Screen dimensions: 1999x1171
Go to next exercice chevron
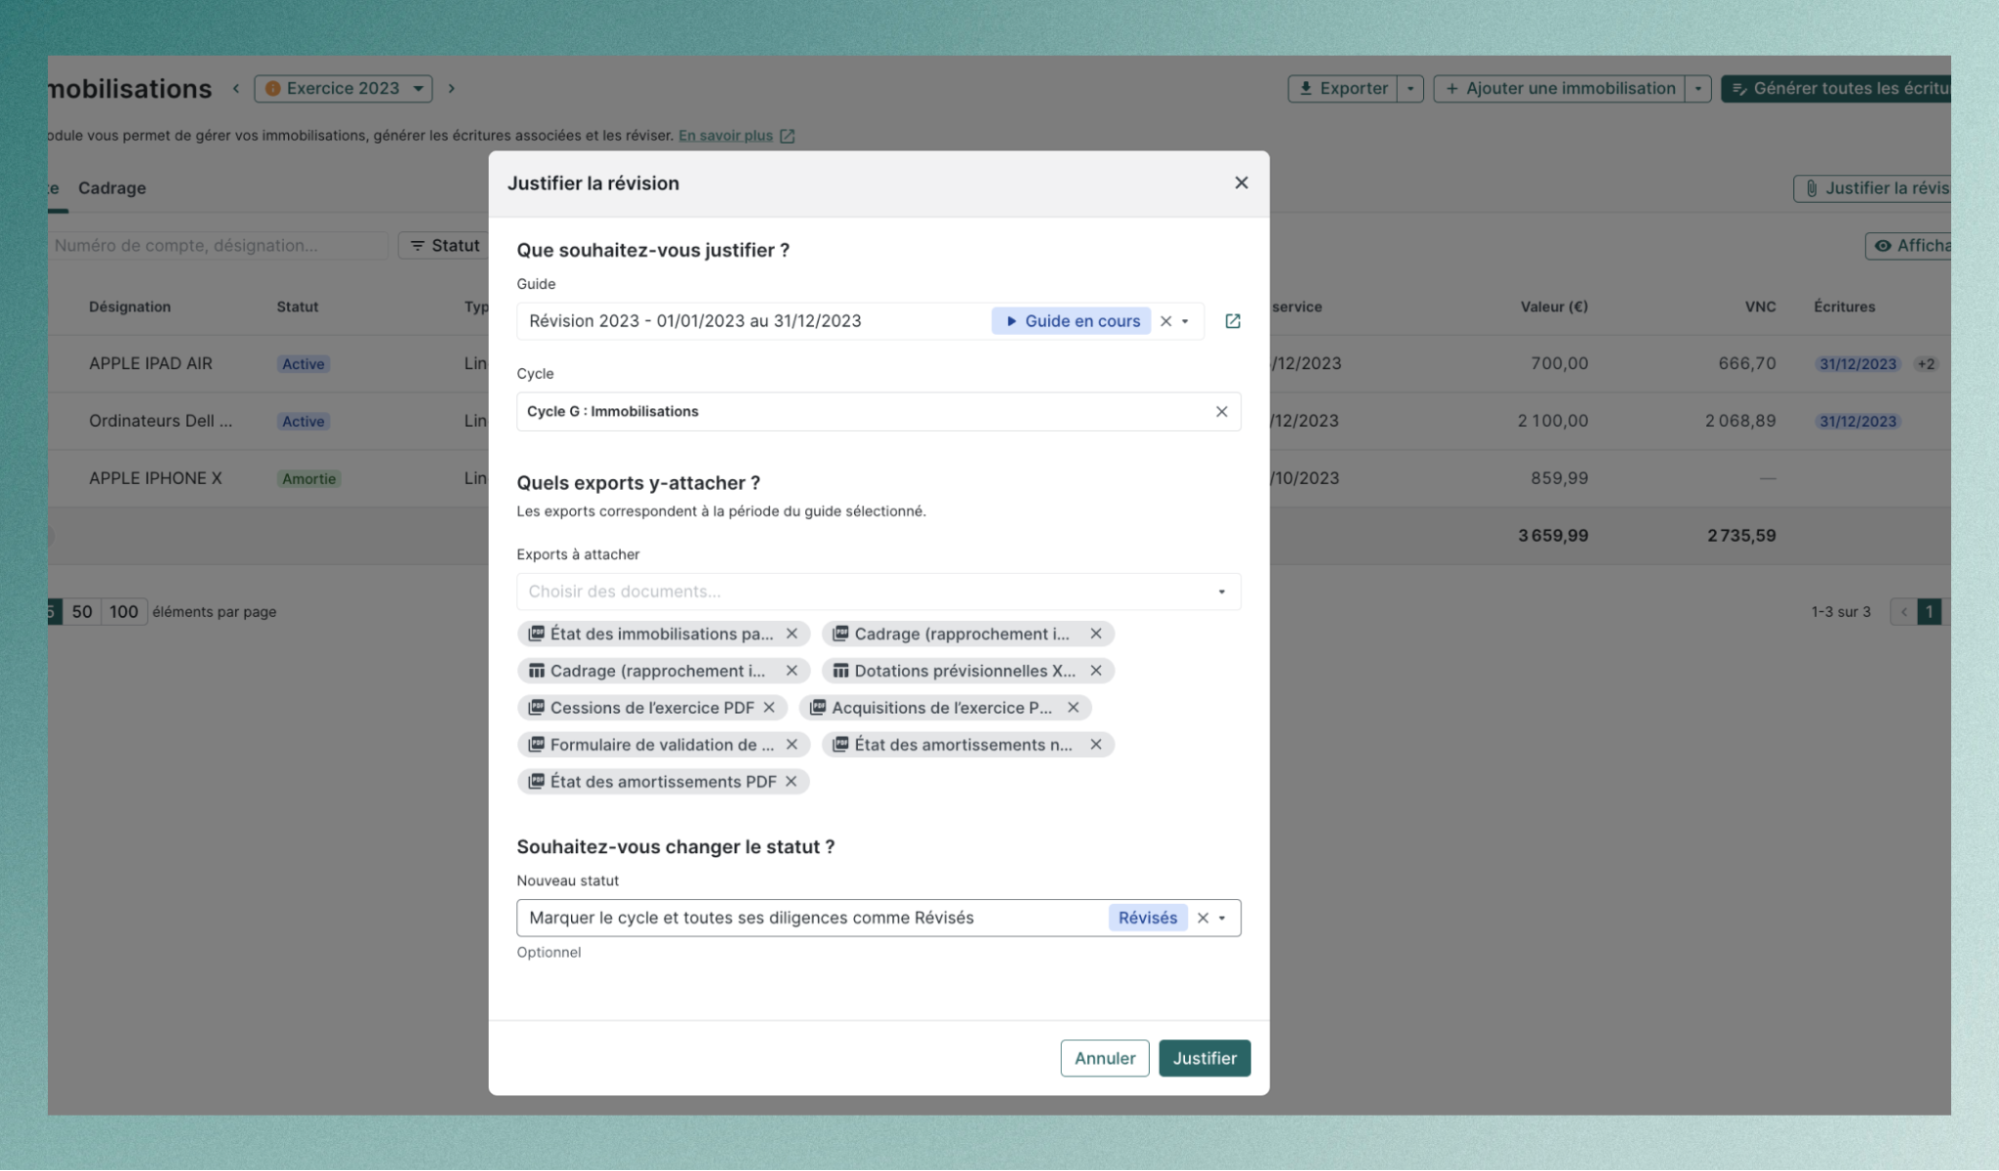pyautogui.click(x=452, y=89)
